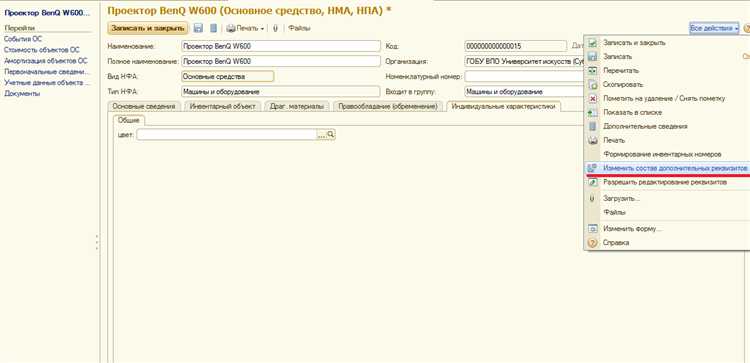Open the Документы navigation link

[x=22, y=94]
